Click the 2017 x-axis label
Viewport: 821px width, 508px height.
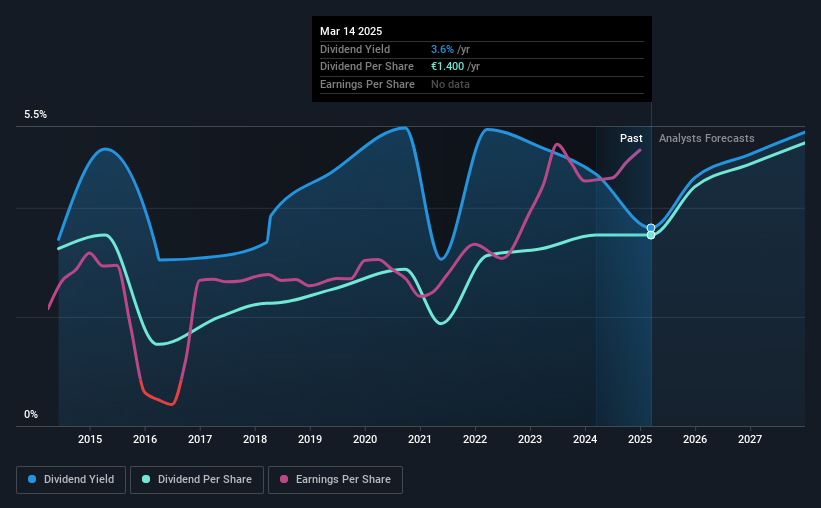pyautogui.click(x=200, y=439)
